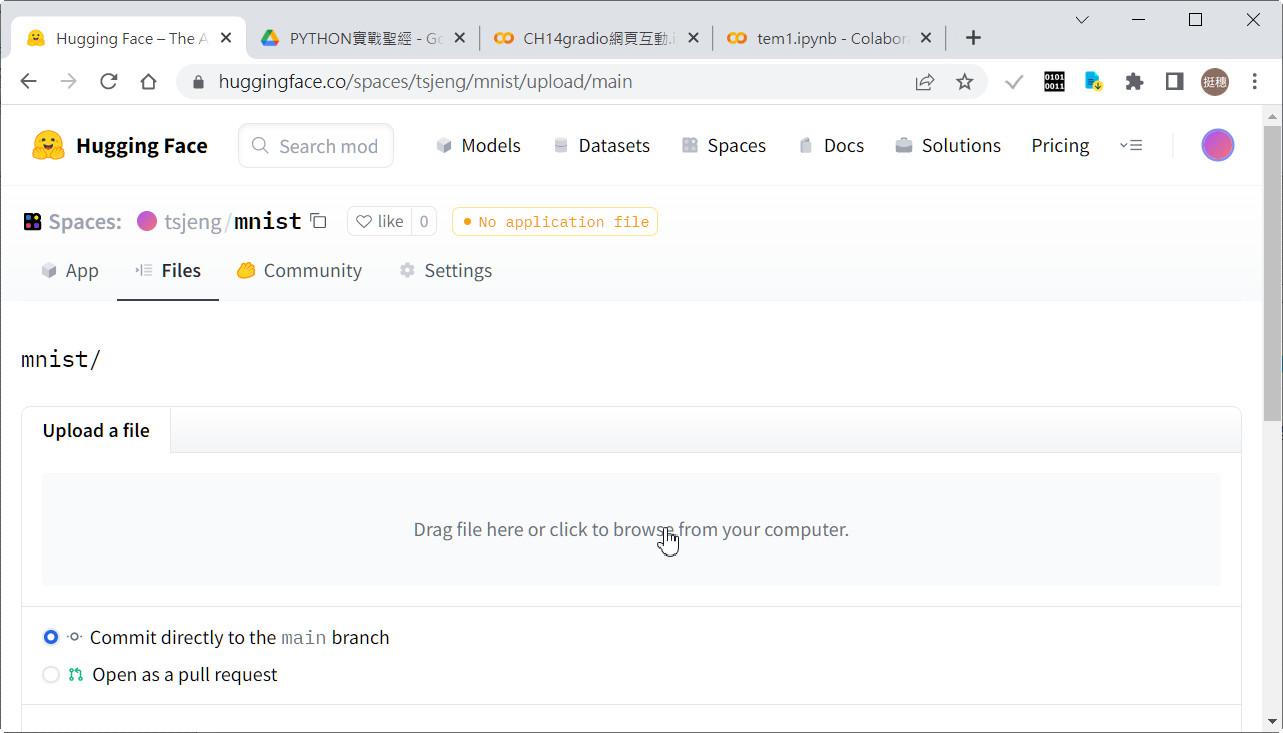Open Chrome's three-dot menu
1283x733 pixels.
tap(1254, 82)
